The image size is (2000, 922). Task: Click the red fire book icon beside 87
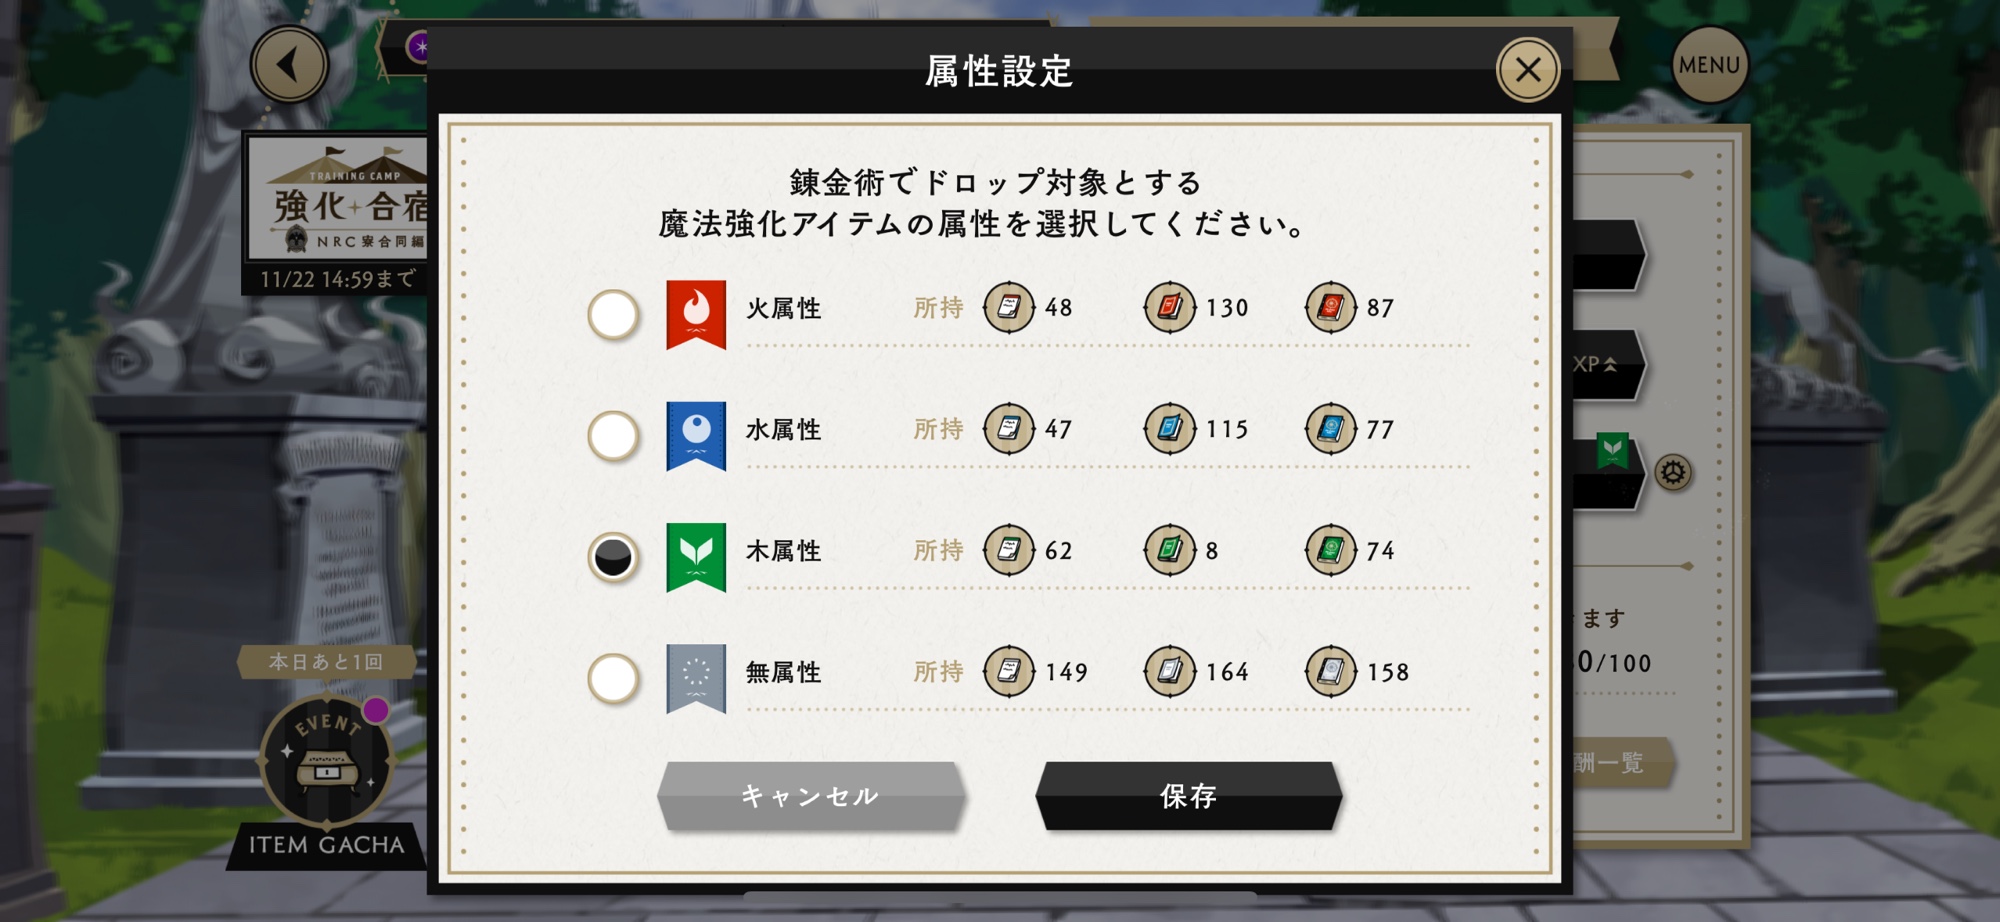pyautogui.click(x=1330, y=307)
